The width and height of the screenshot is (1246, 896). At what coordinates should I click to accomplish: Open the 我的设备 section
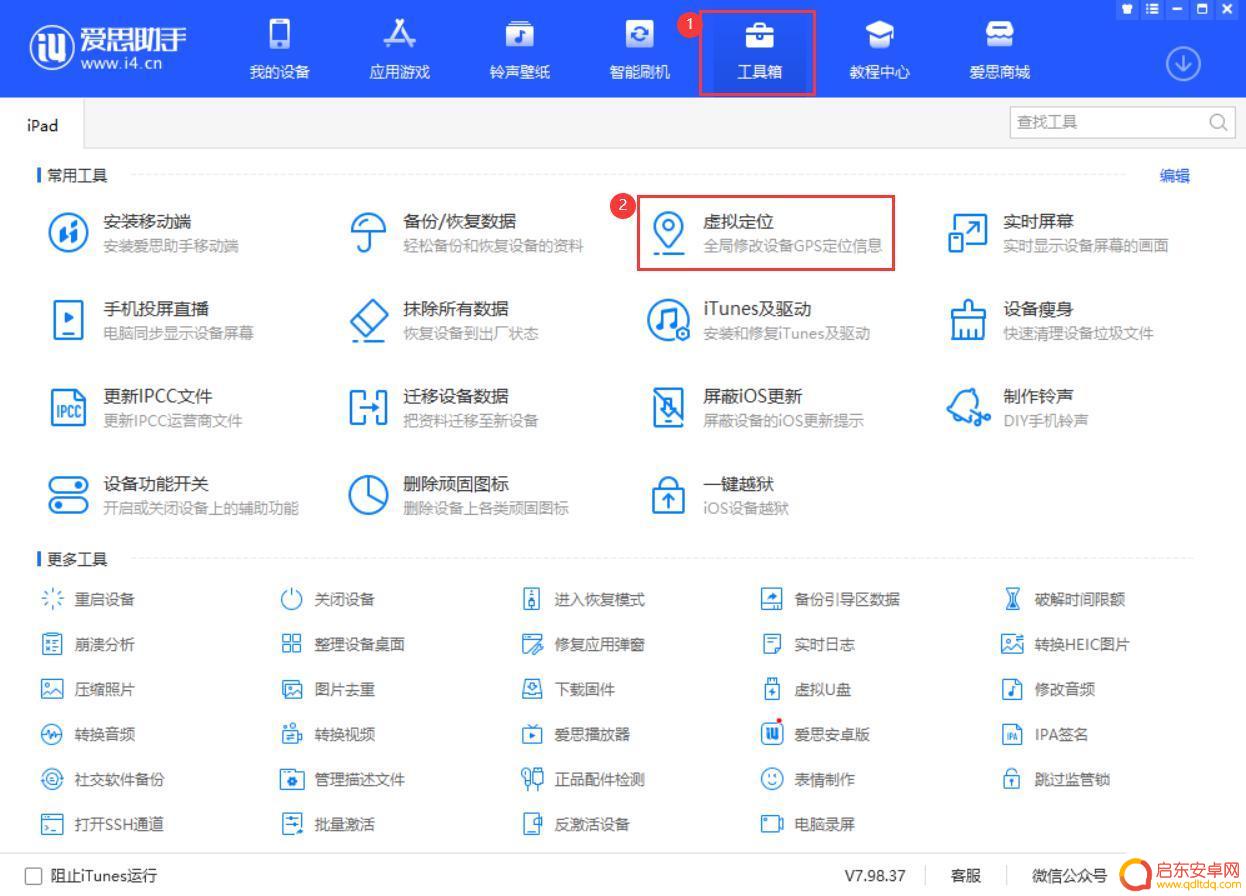click(280, 49)
